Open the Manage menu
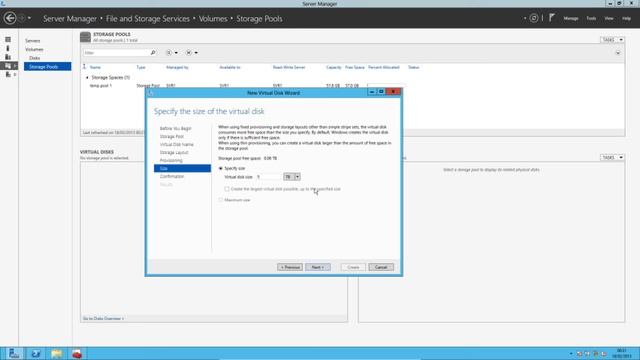The height and width of the screenshot is (360, 640). tap(571, 18)
